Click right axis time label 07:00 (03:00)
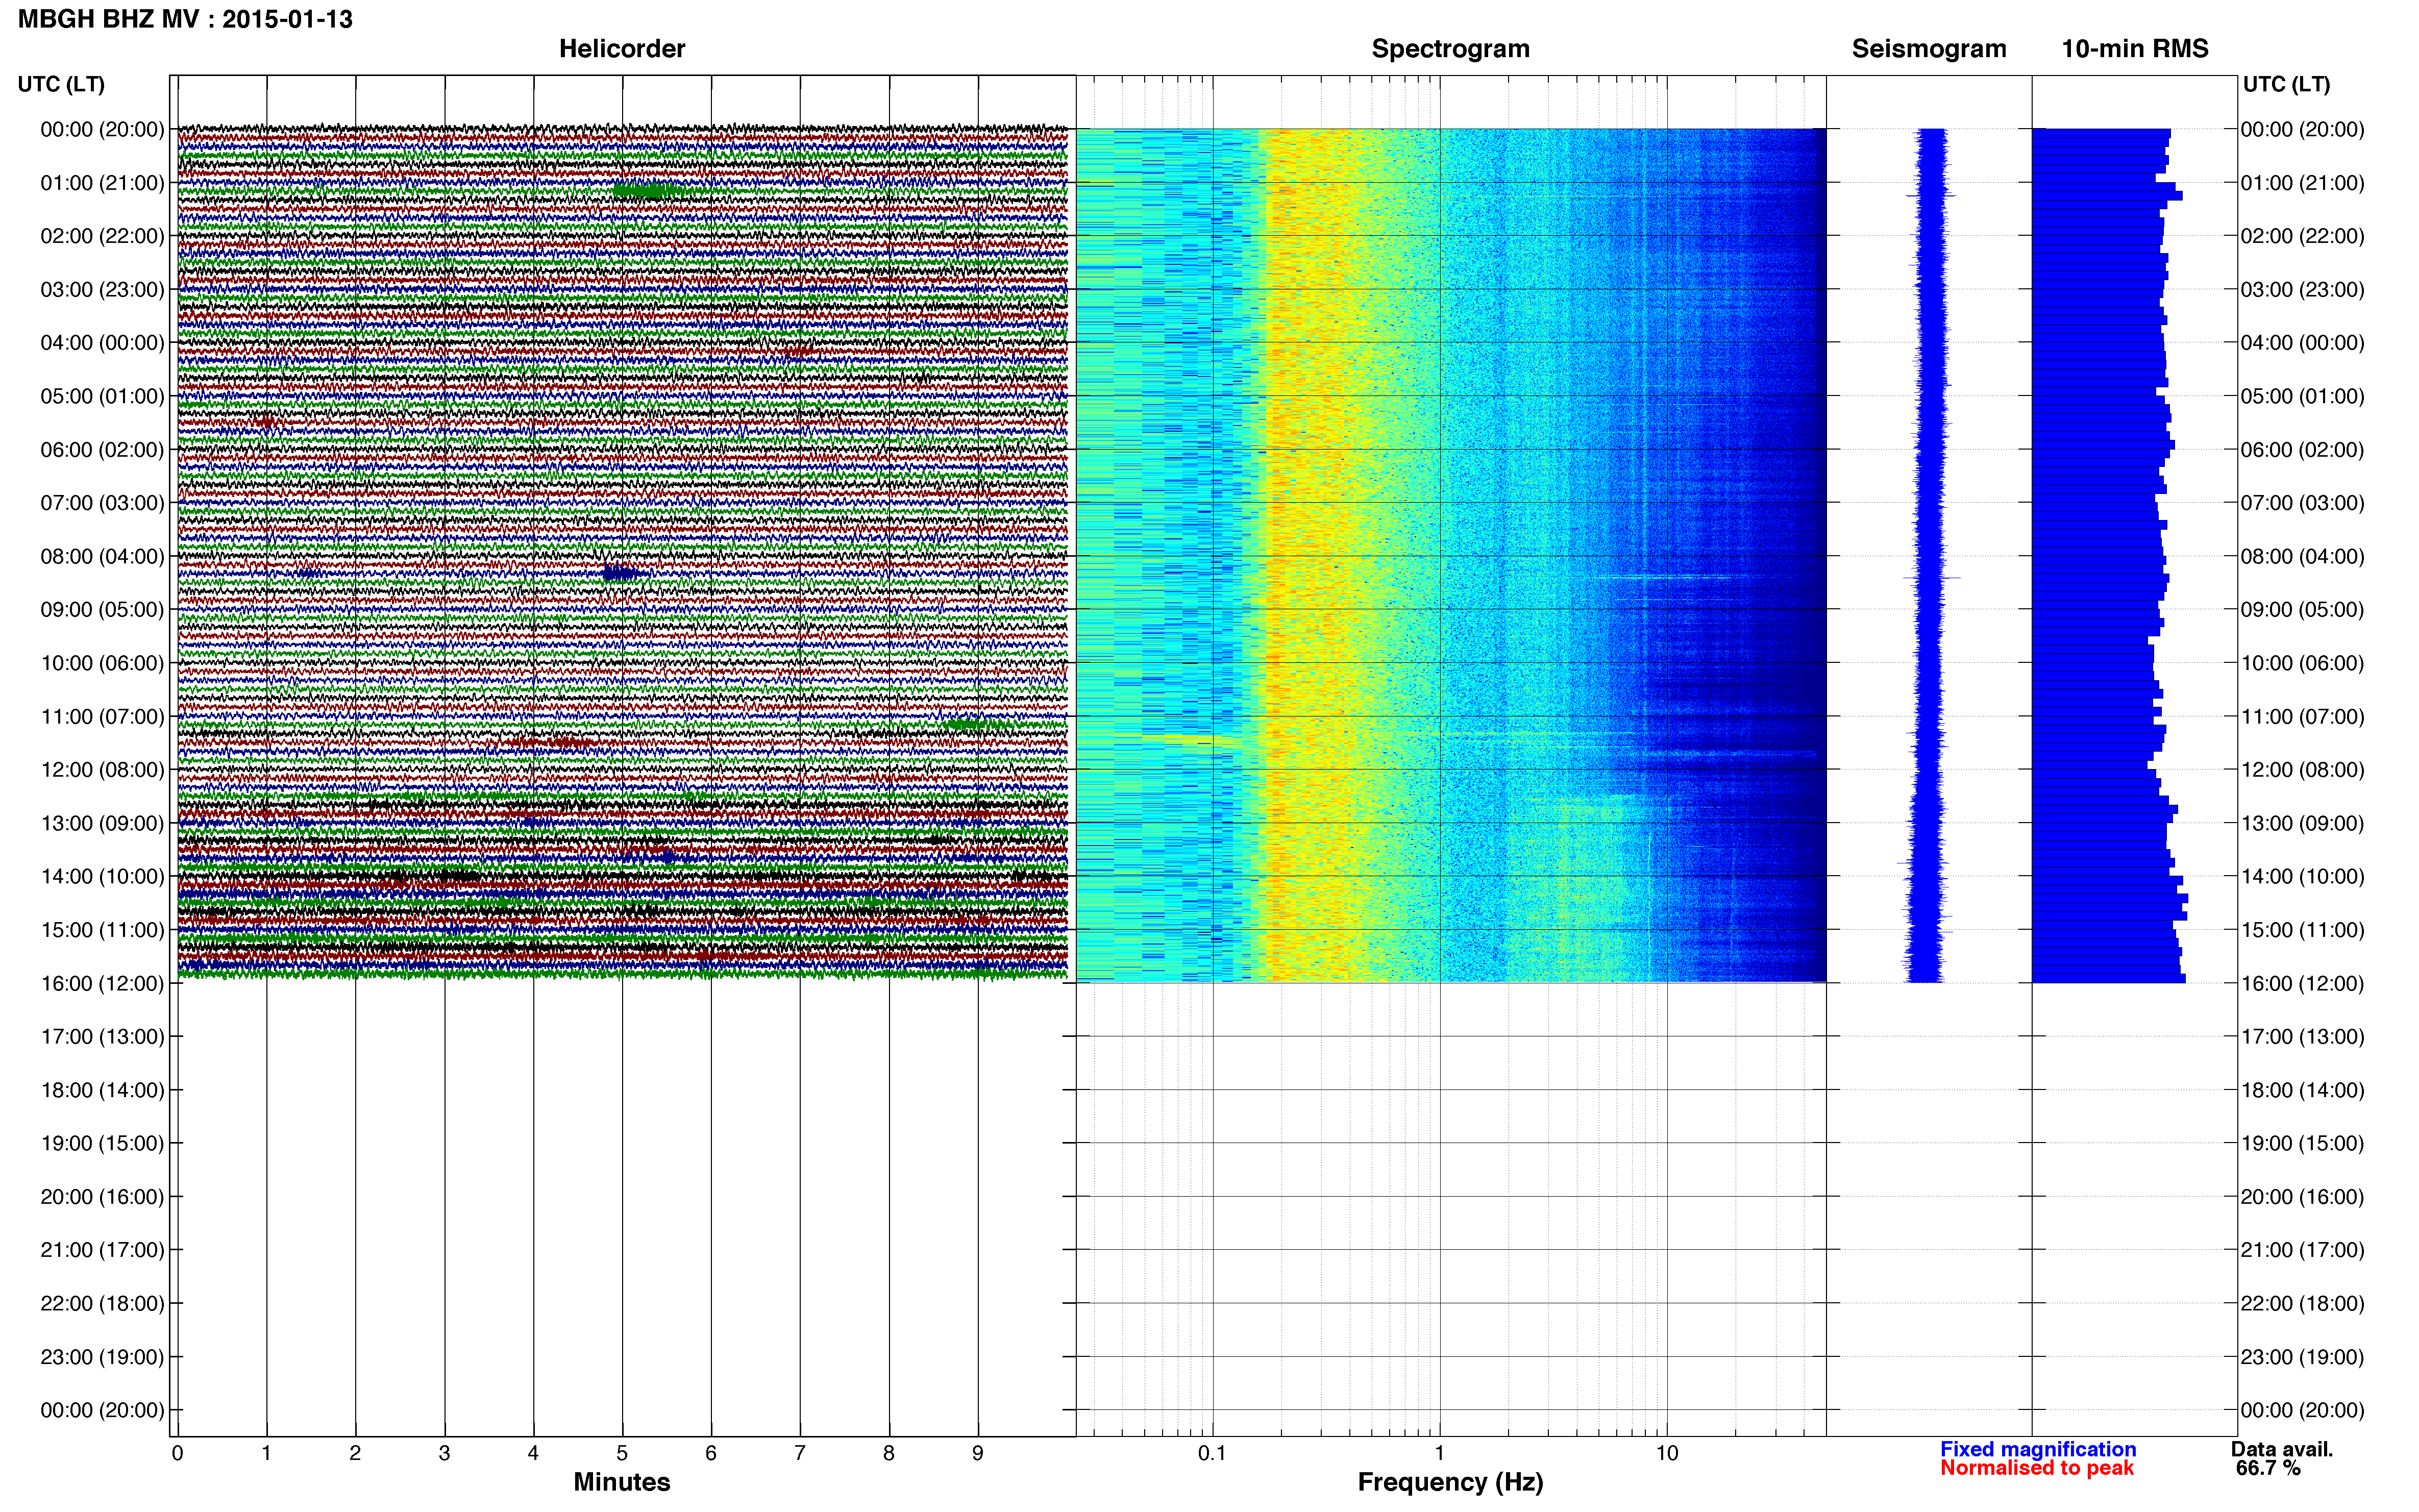Image resolution: width=2419 pixels, height=1512 pixels. pyautogui.click(x=2302, y=503)
